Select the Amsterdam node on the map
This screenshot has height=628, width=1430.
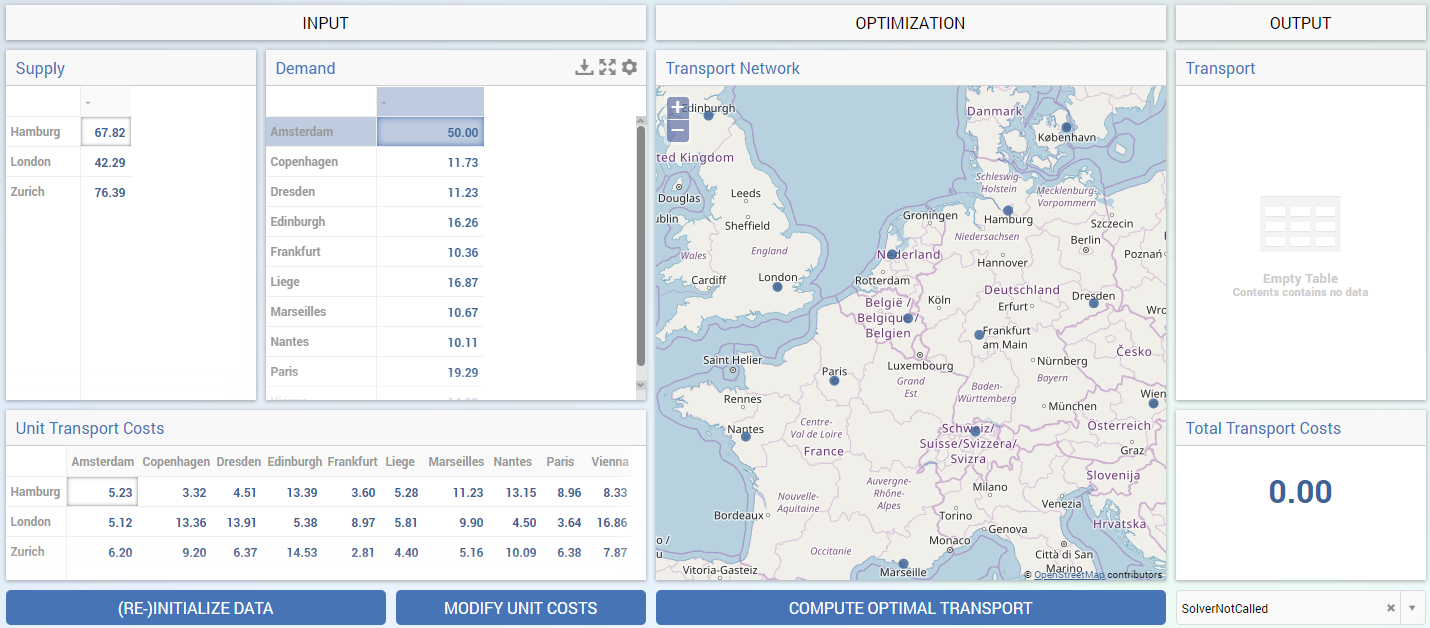click(891, 254)
